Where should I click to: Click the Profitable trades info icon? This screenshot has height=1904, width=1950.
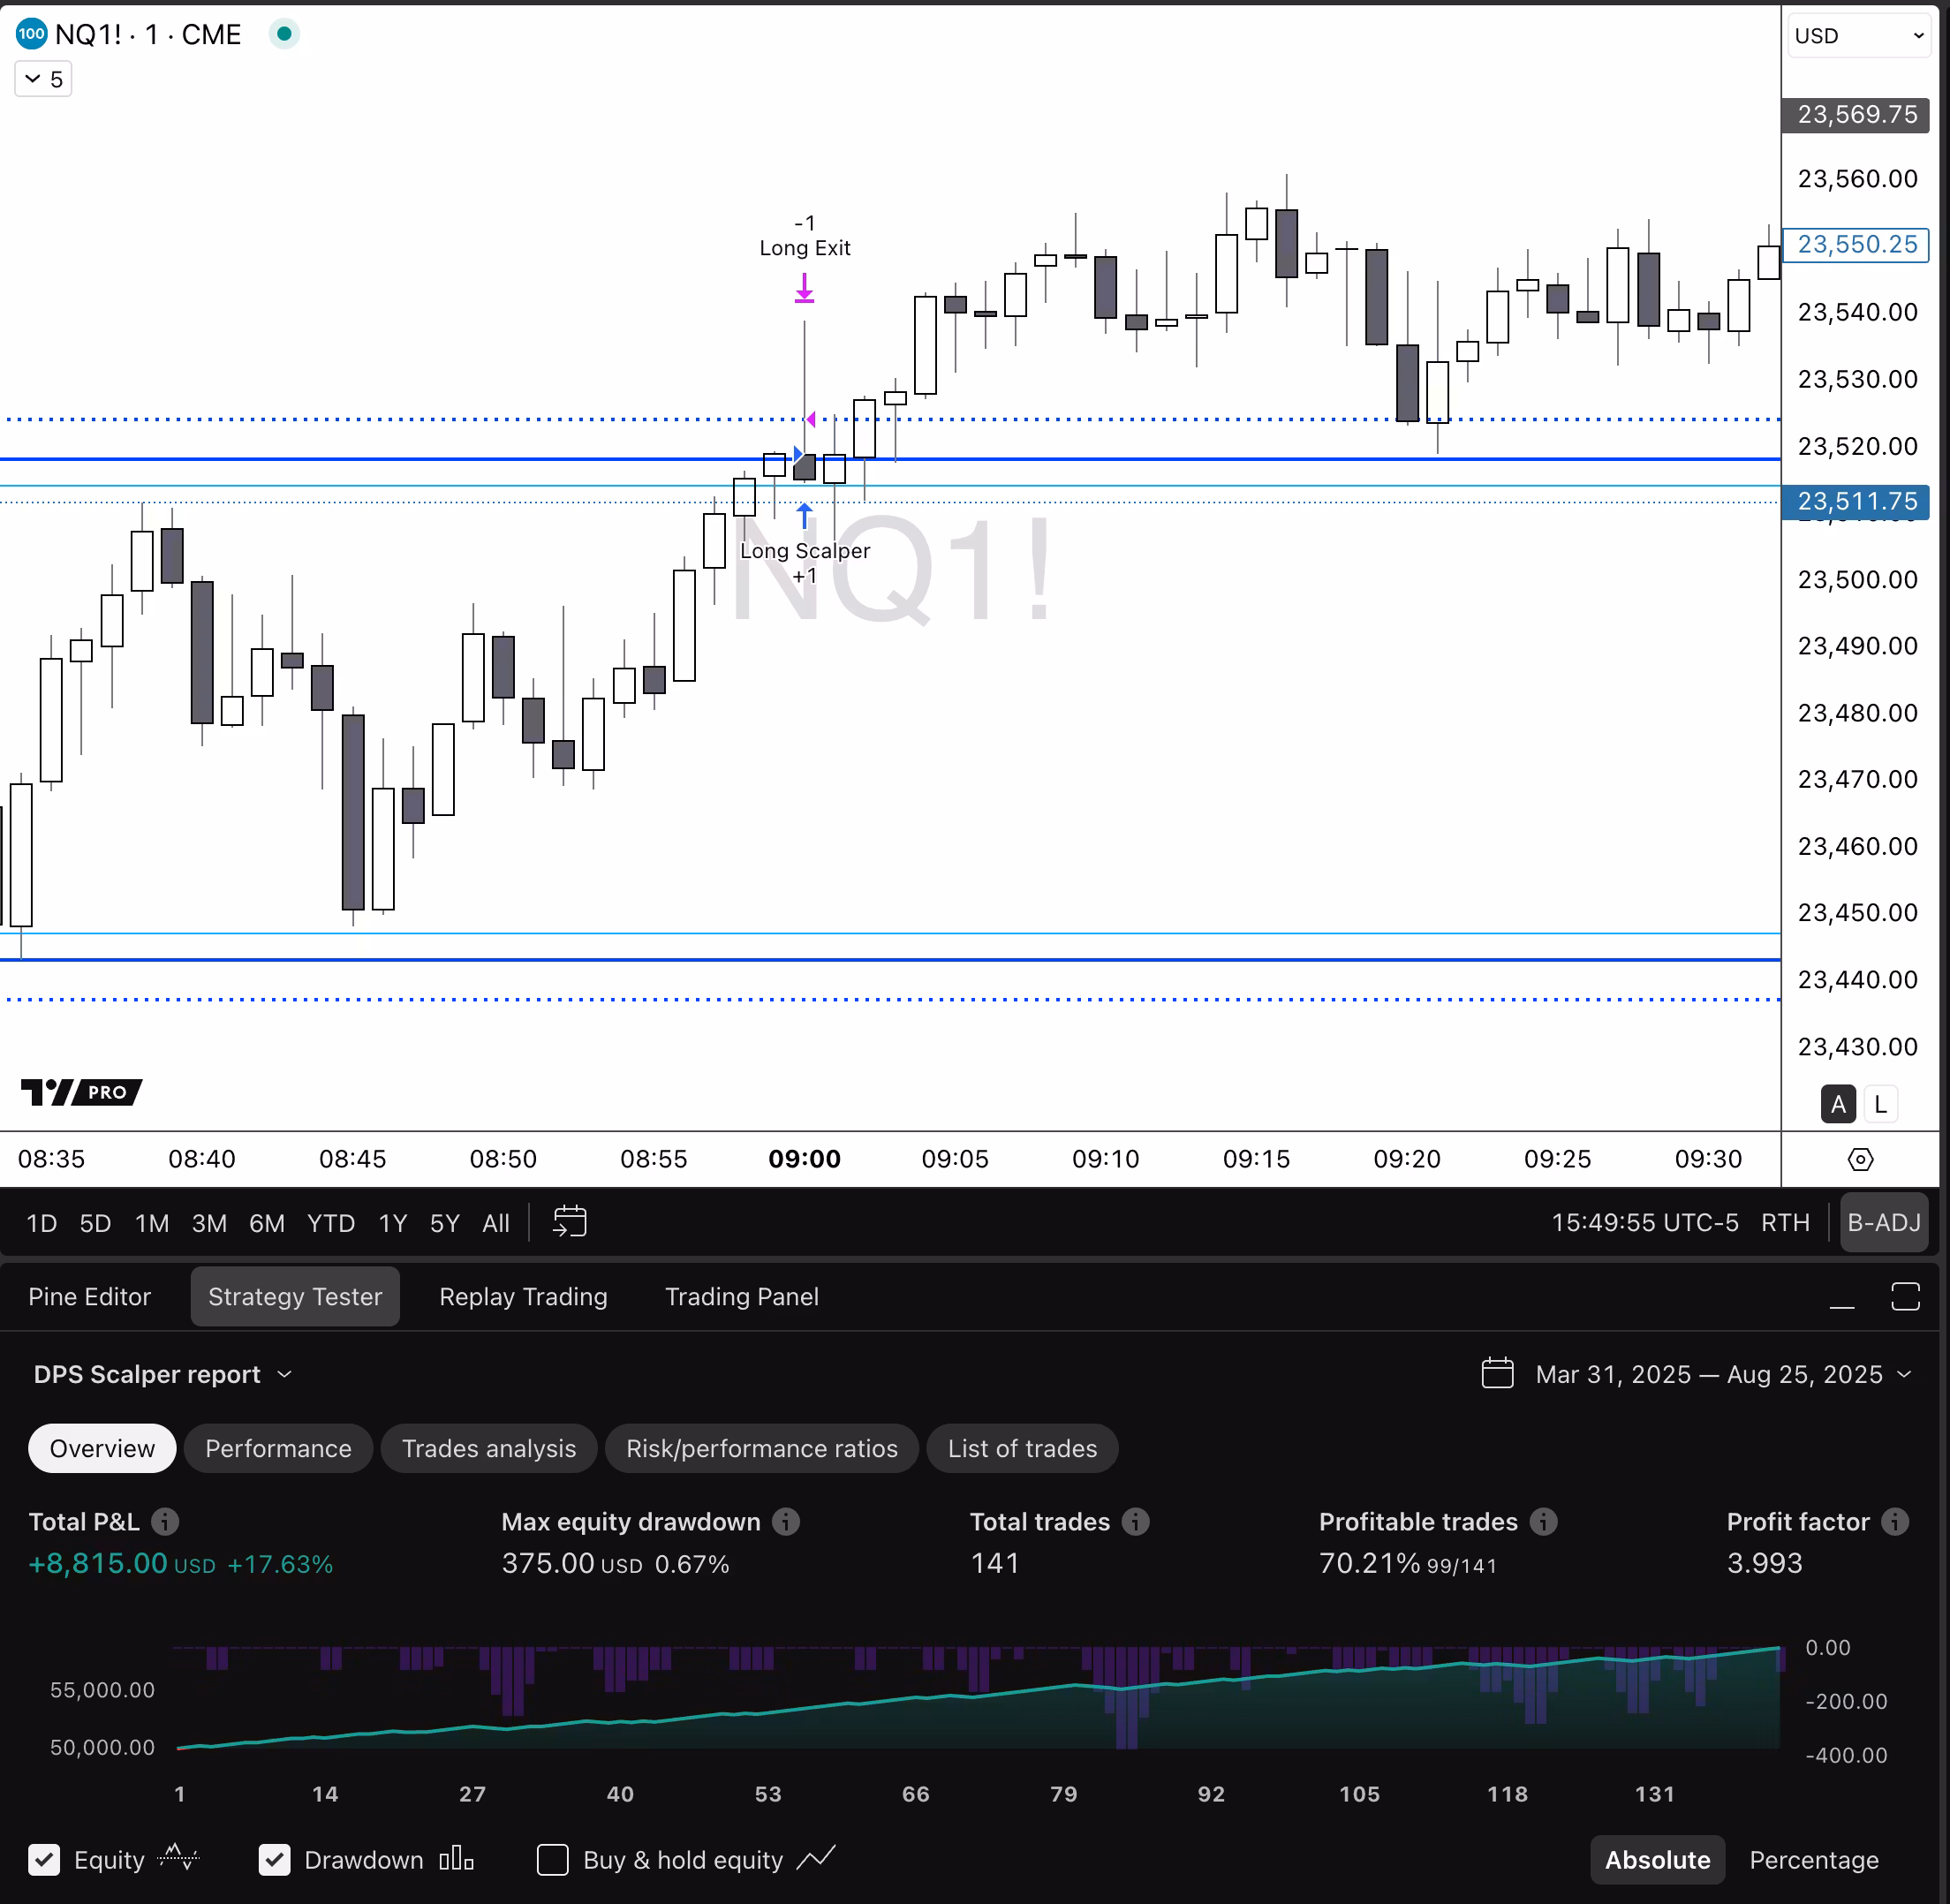pos(1543,1521)
